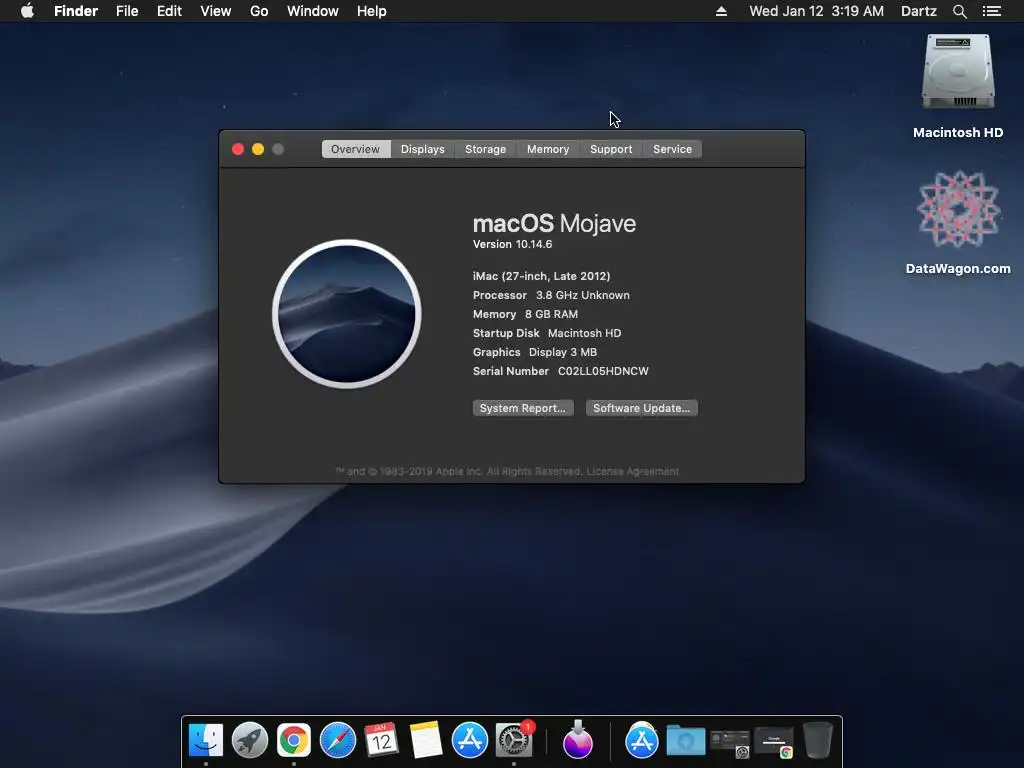The height and width of the screenshot is (768, 1024).
Task: Click the System Report button
Action: [523, 408]
